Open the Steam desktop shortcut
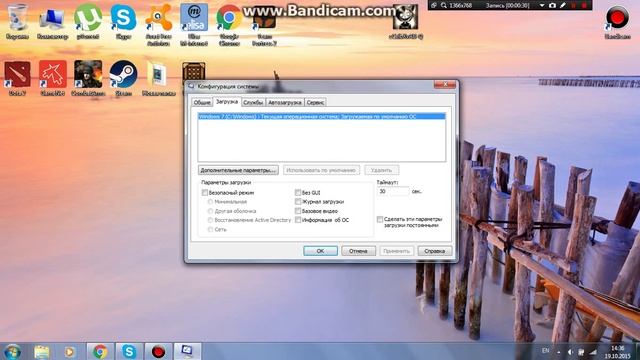The height and width of the screenshot is (360, 640). click(x=123, y=78)
